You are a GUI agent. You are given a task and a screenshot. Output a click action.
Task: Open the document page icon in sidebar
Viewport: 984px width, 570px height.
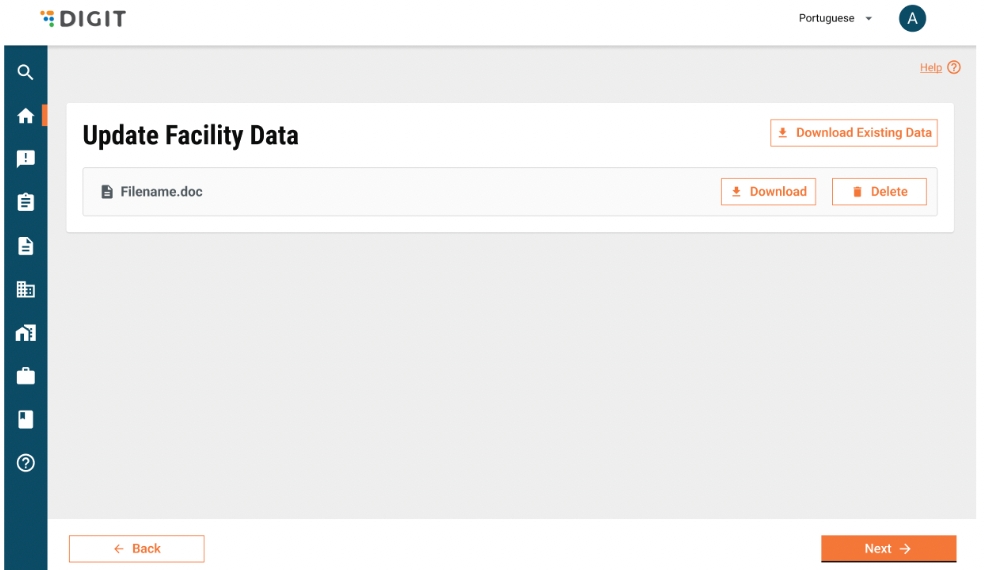[x=26, y=246]
